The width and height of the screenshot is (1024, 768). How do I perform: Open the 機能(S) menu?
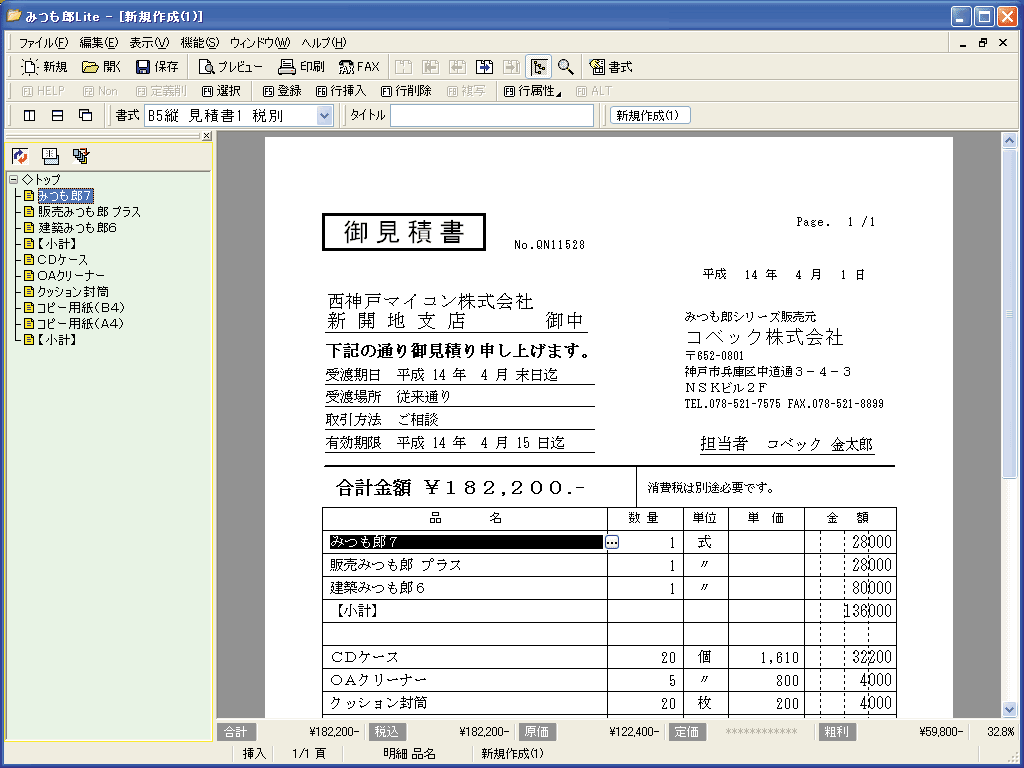(x=199, y=43)
